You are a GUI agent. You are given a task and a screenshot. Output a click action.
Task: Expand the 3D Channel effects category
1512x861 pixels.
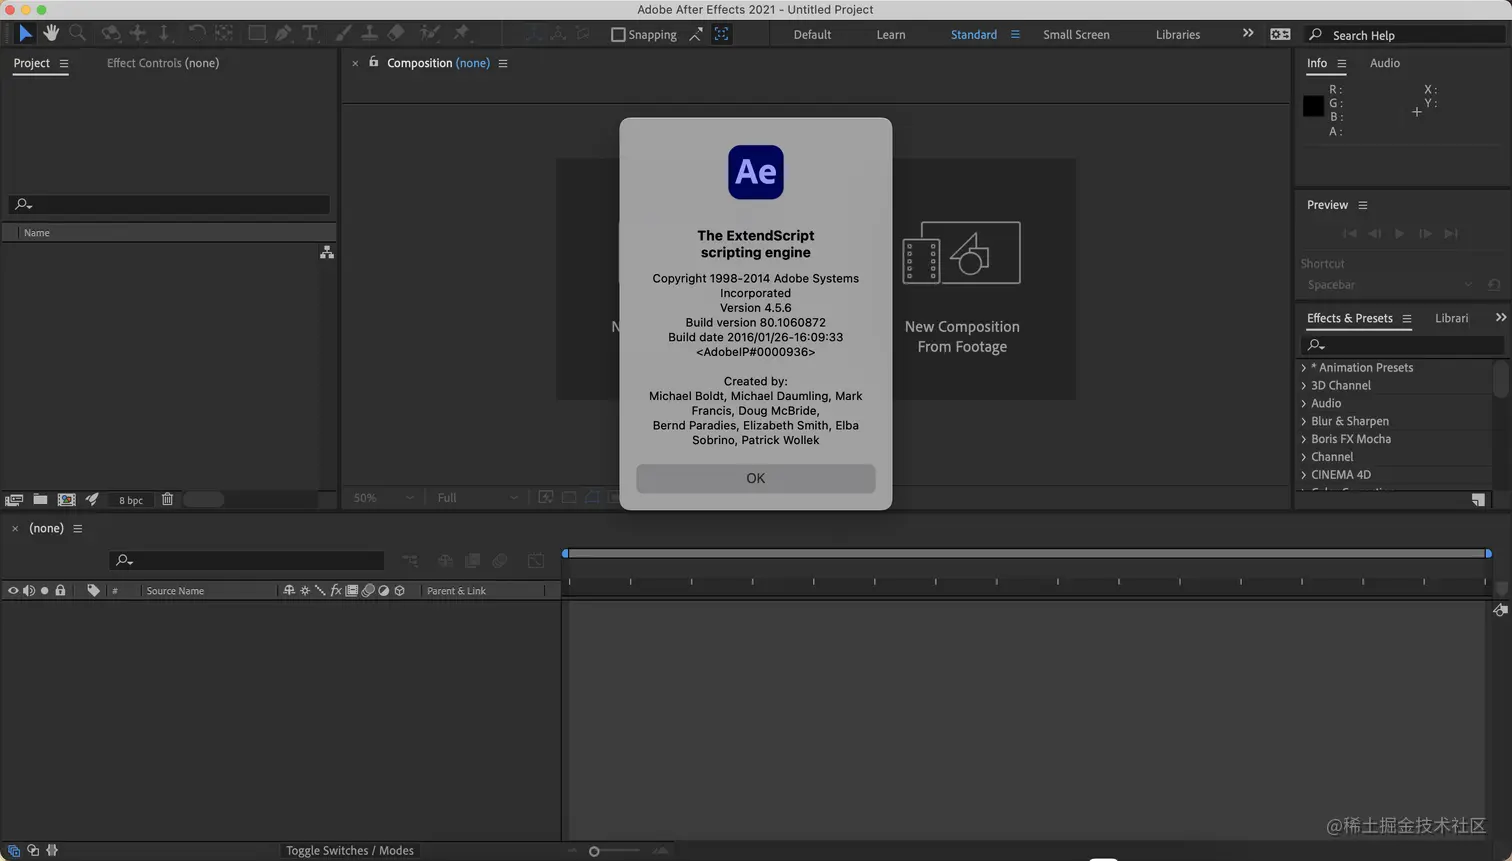pos(1304,386)
